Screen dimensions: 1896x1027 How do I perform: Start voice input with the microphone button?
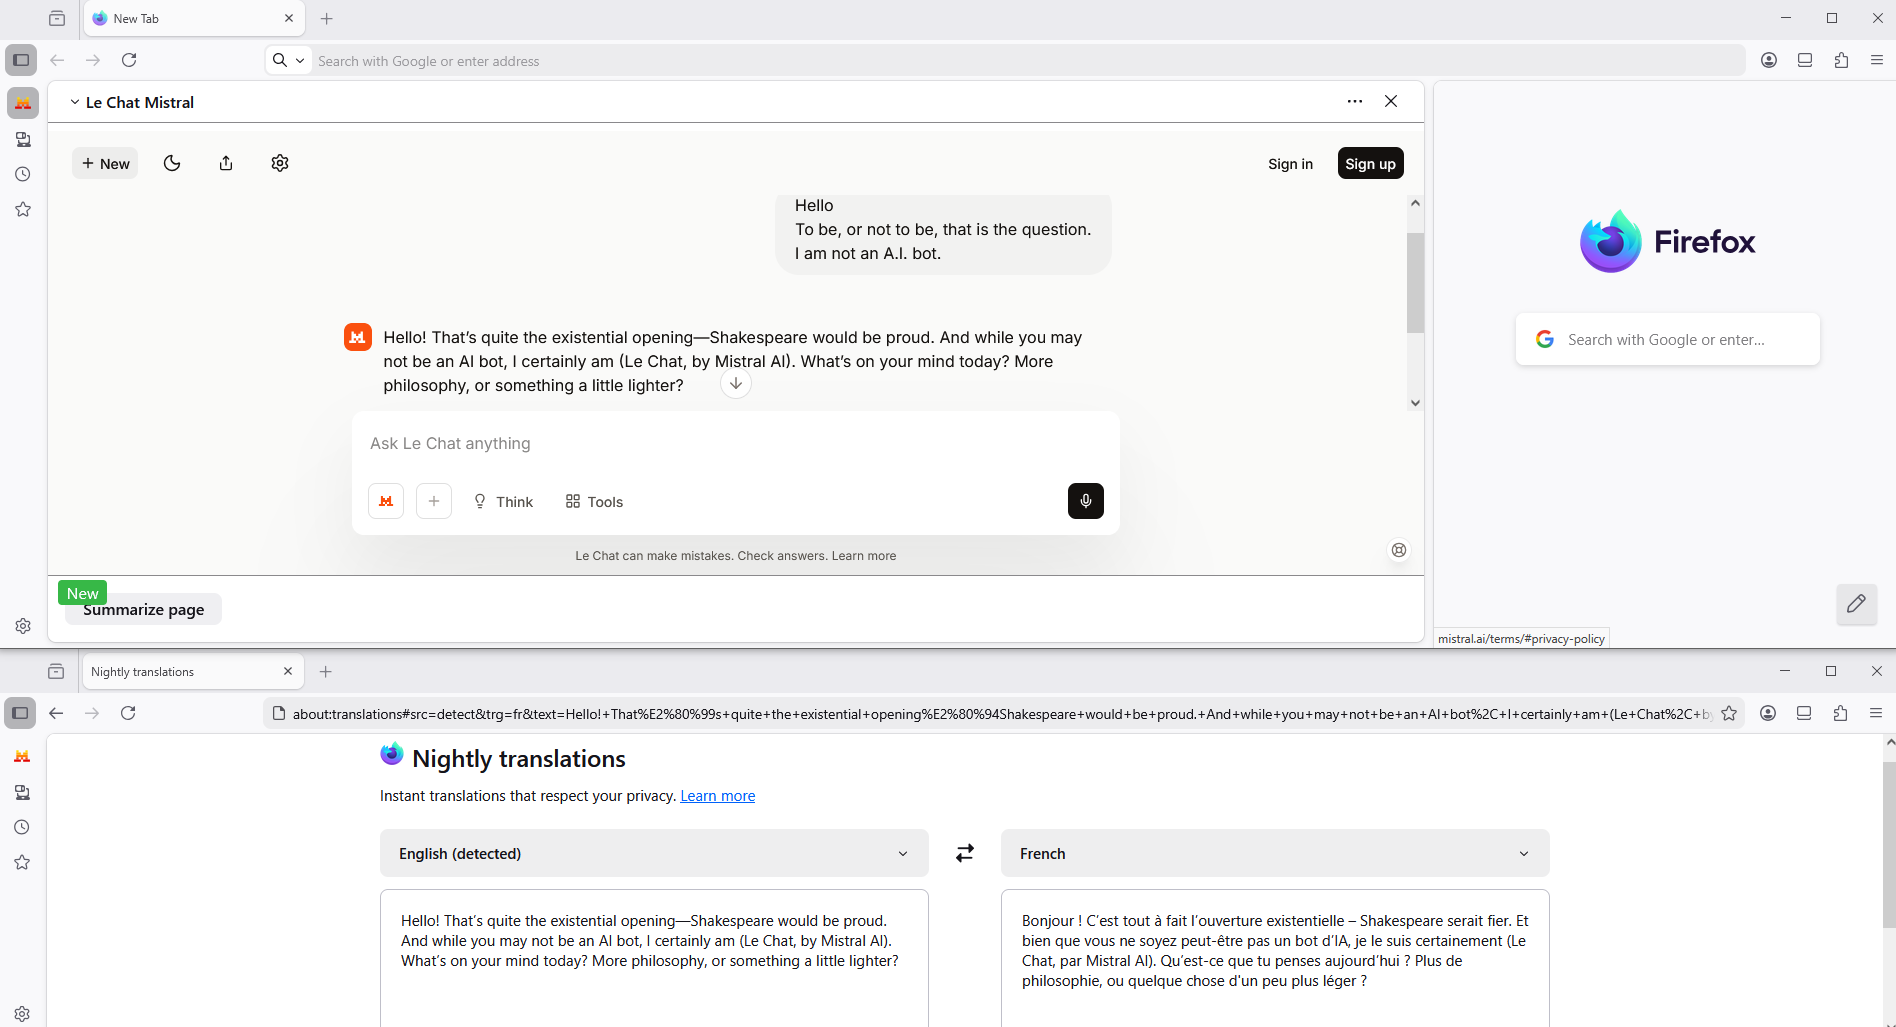click(1086, 501)
